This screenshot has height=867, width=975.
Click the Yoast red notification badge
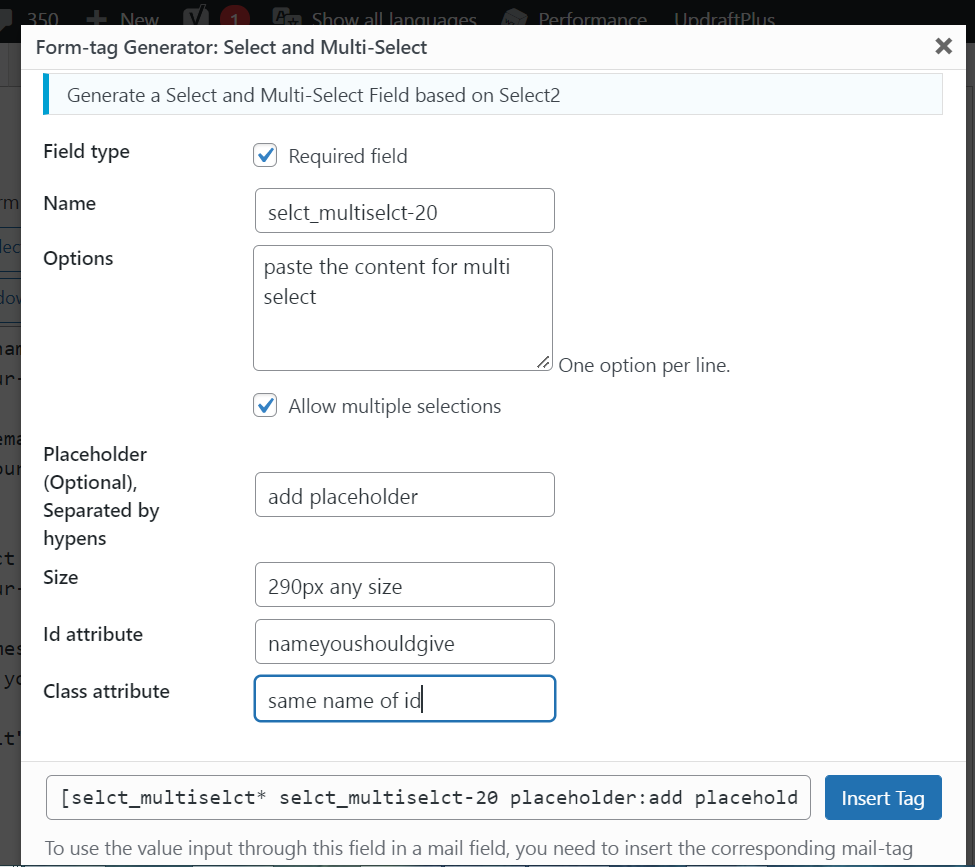[x=234, y=18]
